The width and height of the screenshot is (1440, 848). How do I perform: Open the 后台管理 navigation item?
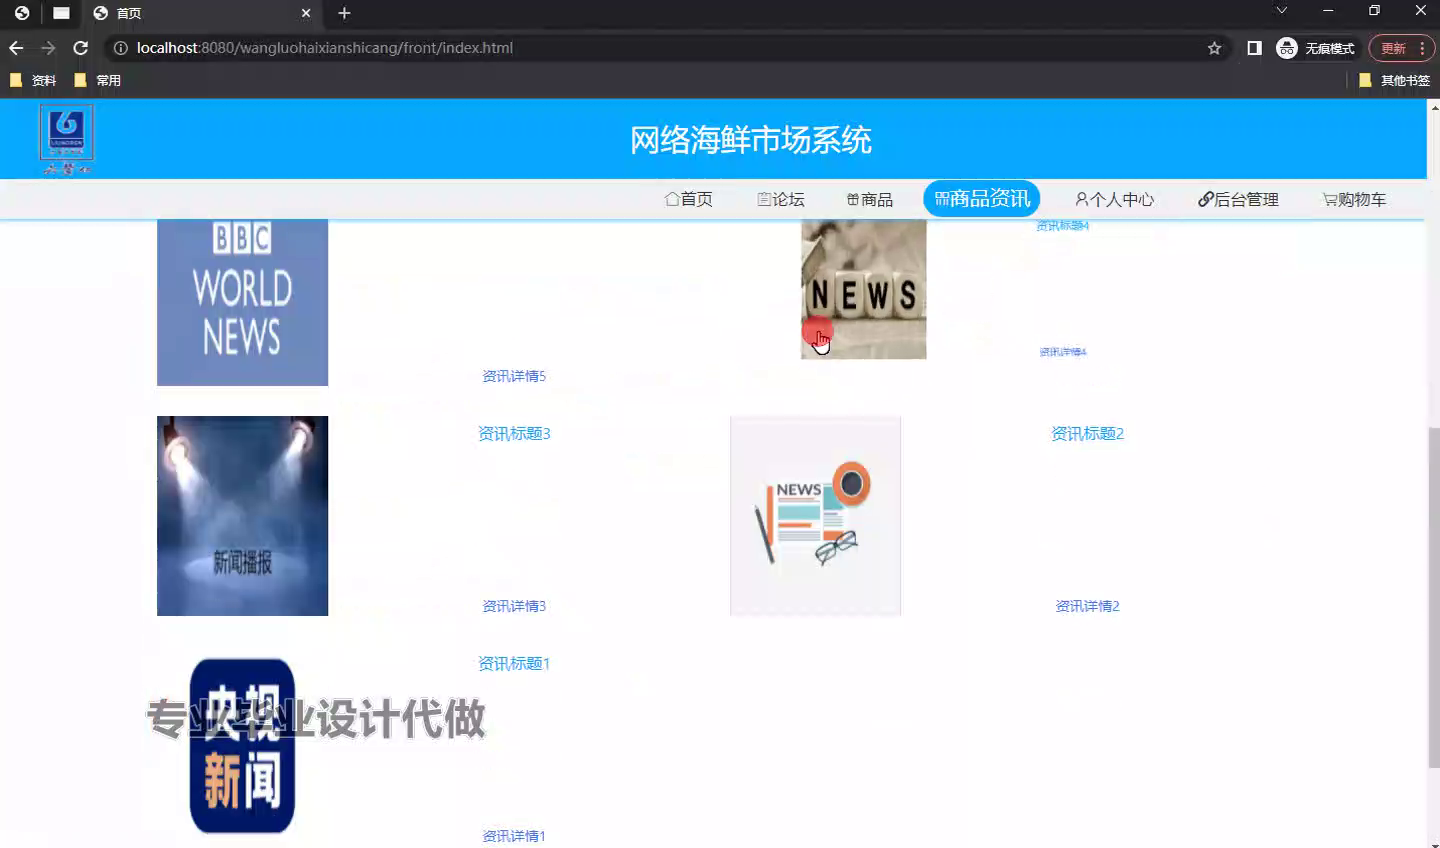coord(1238,199)
